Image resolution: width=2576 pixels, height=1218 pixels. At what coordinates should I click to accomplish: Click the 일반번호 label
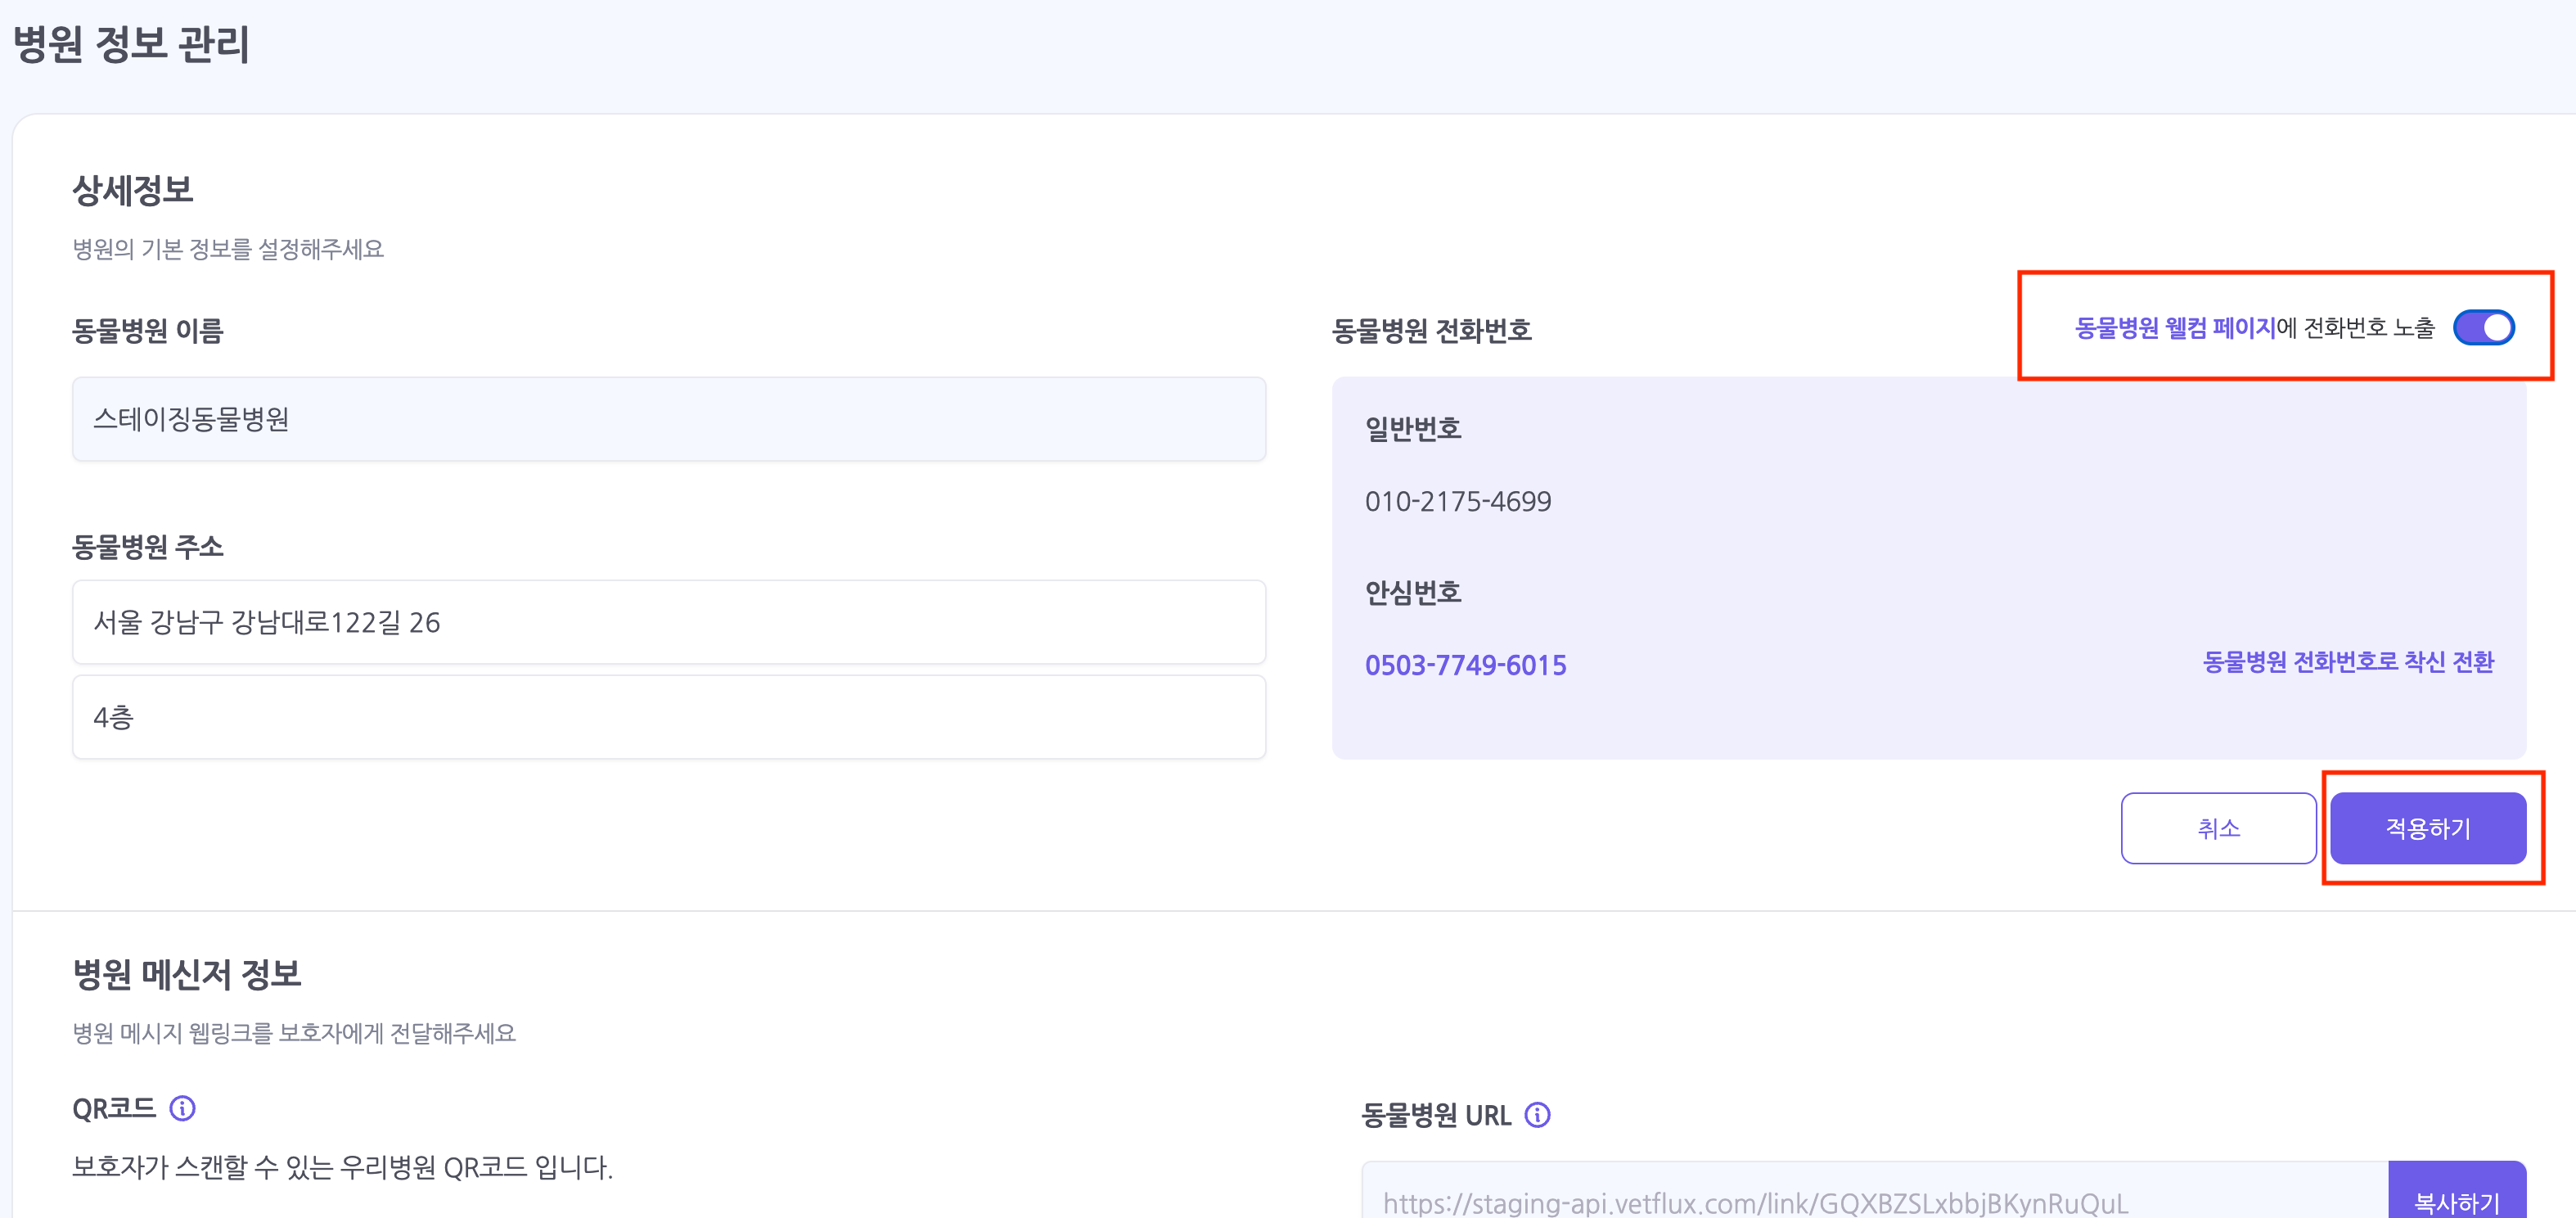pos(1412,428)
